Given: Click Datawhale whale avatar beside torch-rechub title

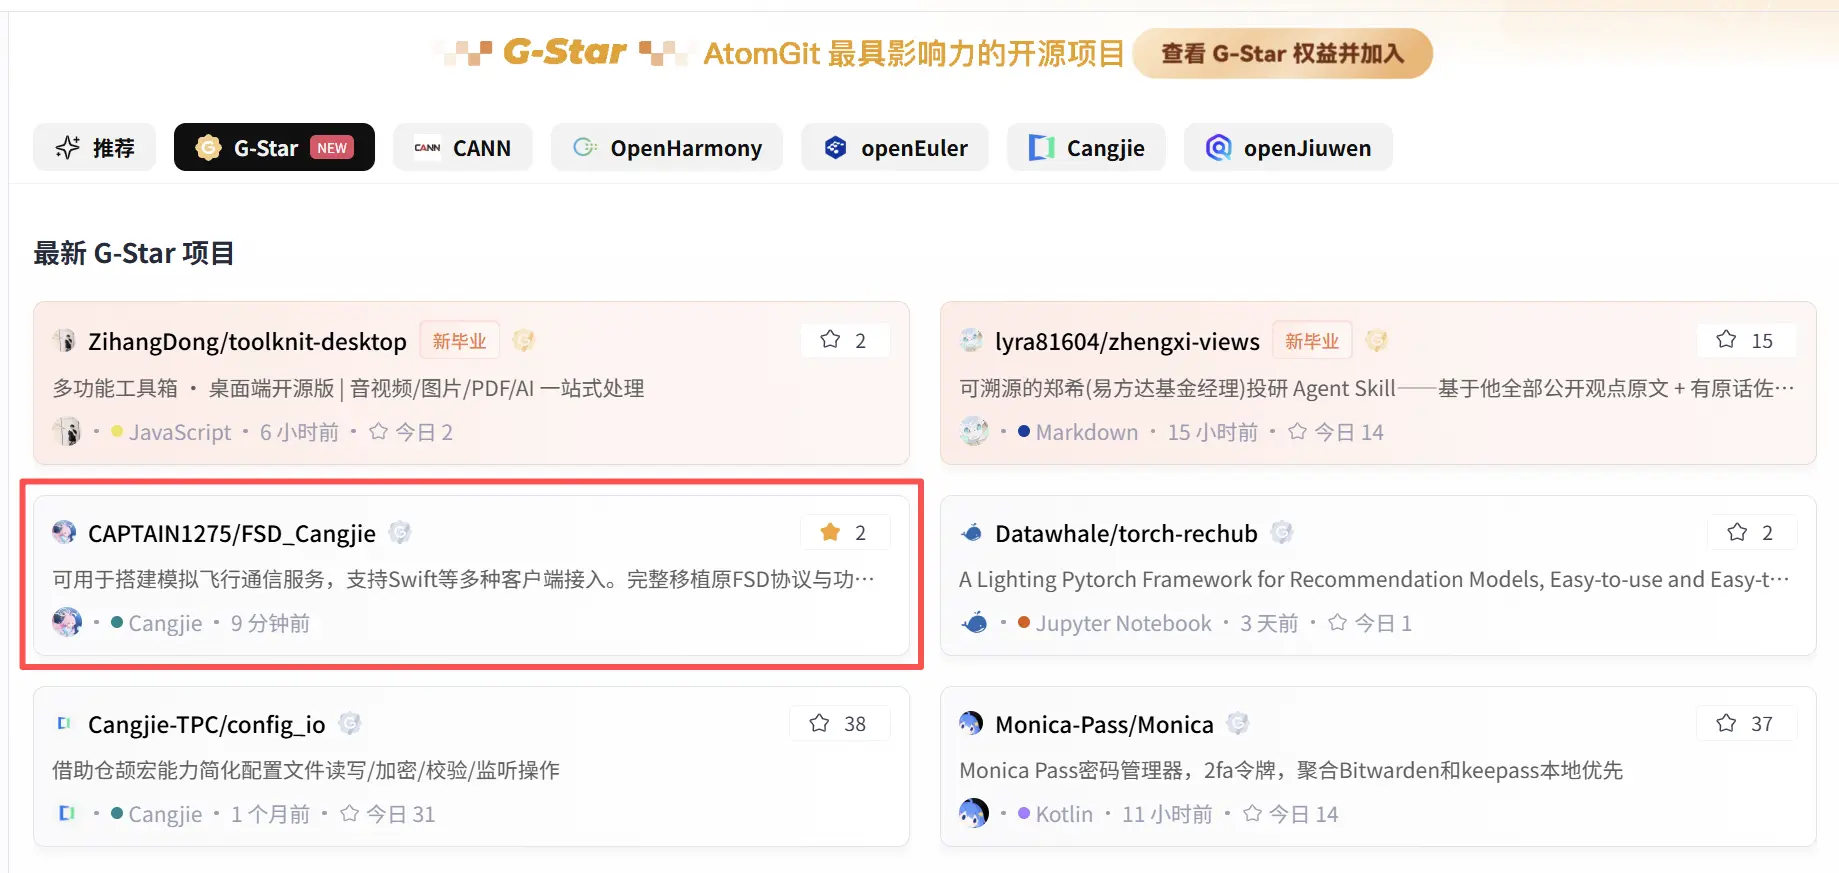Looking at the screenshot, I should (972, 533).
